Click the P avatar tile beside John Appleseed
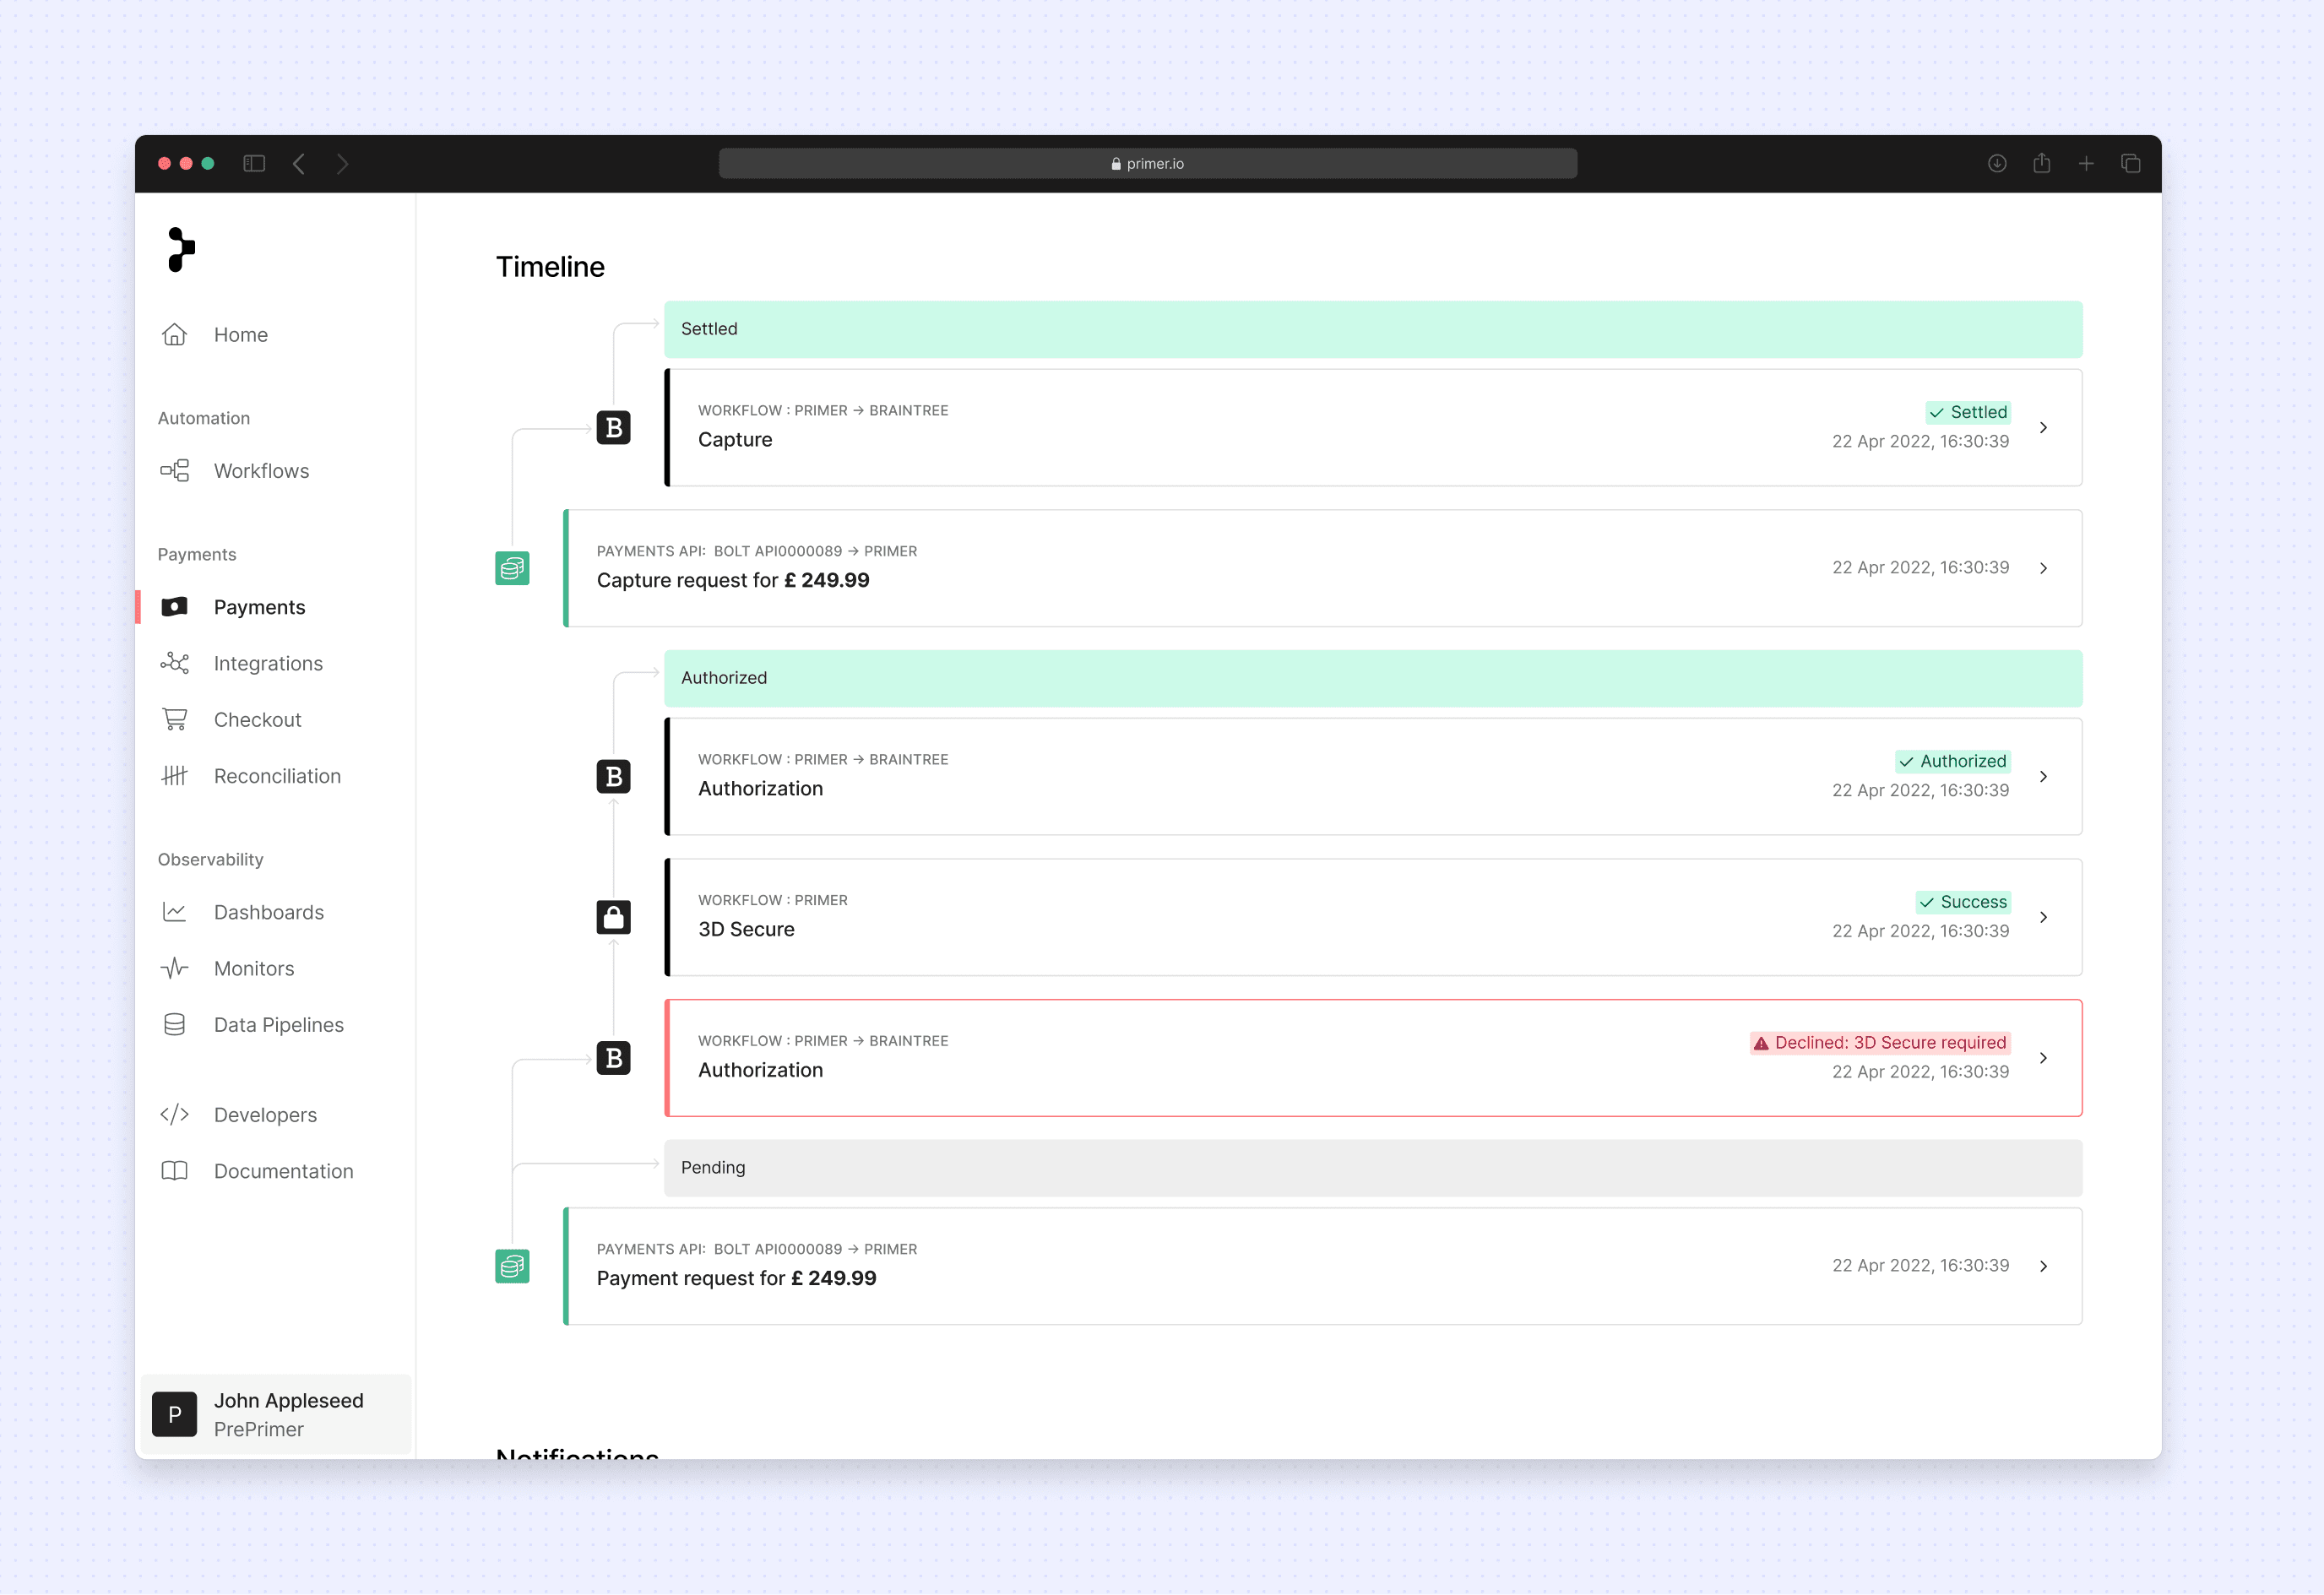Viewport: 2324px width, 1595px height. (x=174, y=1414)
